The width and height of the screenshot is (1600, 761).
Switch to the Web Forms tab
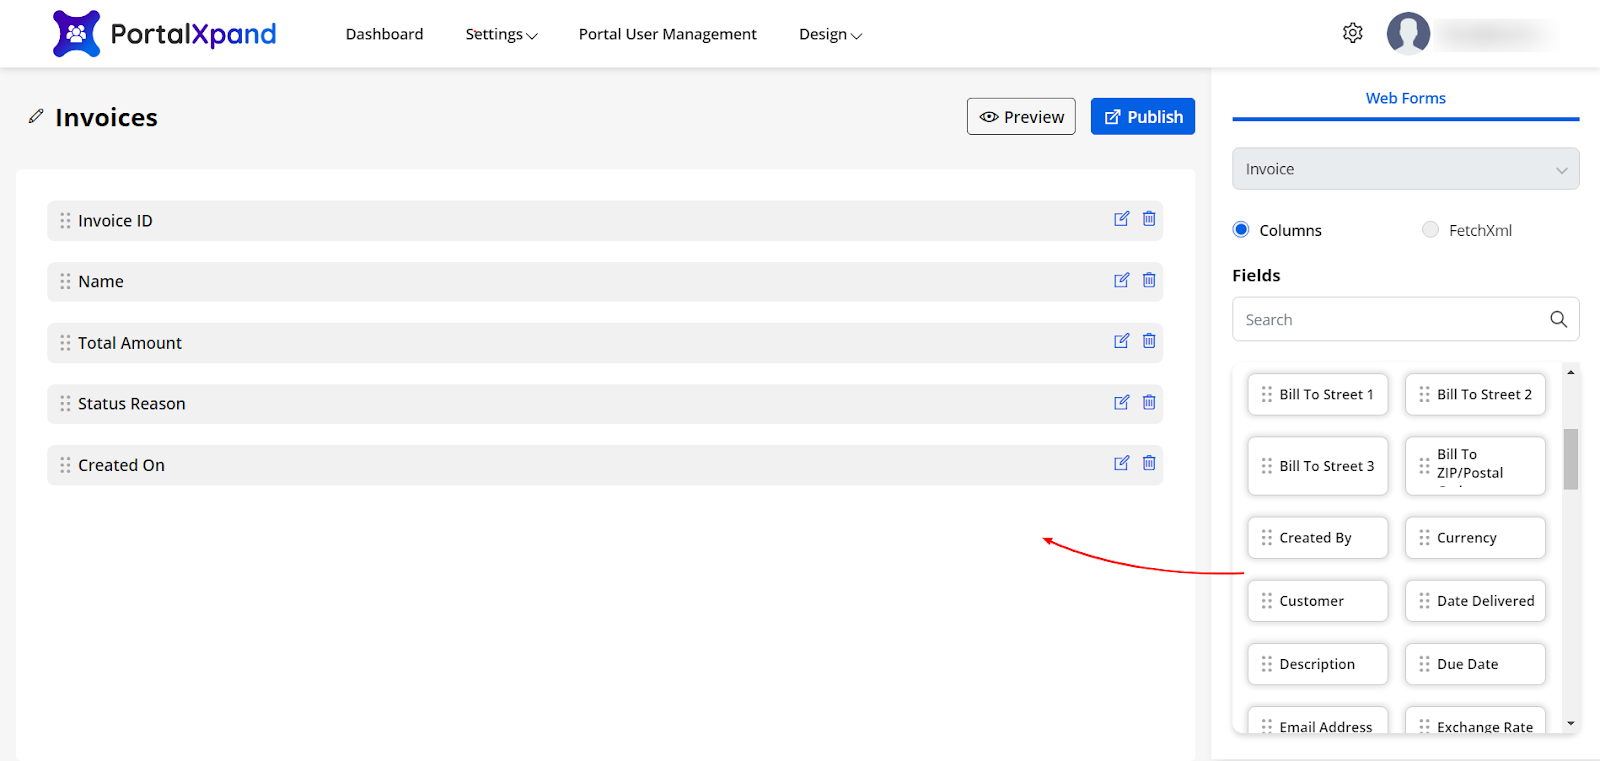point(1405,98)
